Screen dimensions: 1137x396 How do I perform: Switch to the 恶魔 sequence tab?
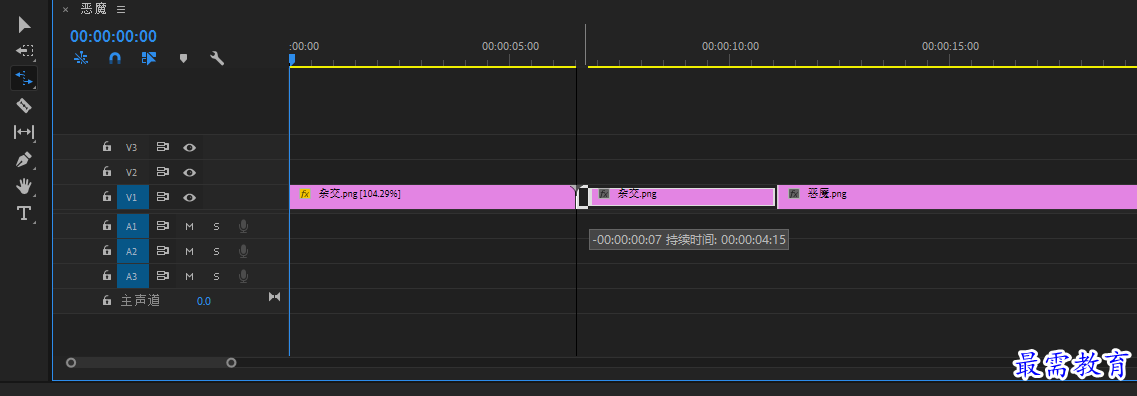94,9
